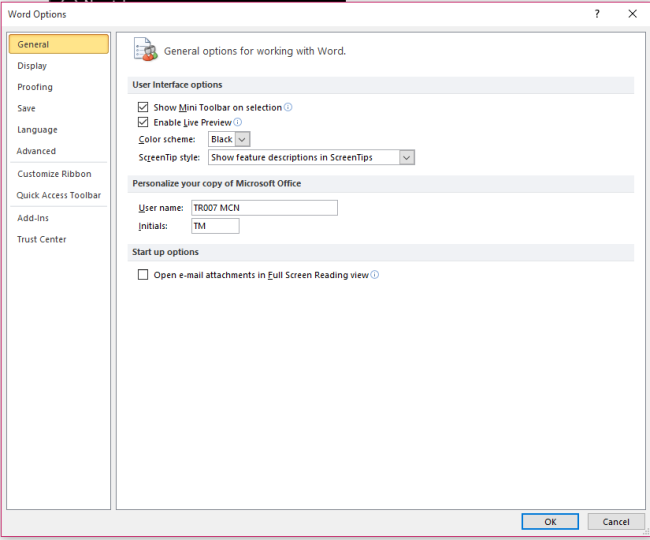Click the Live Preview info icon
This screenshot has width=650, height=540.
tap(238, 122)
